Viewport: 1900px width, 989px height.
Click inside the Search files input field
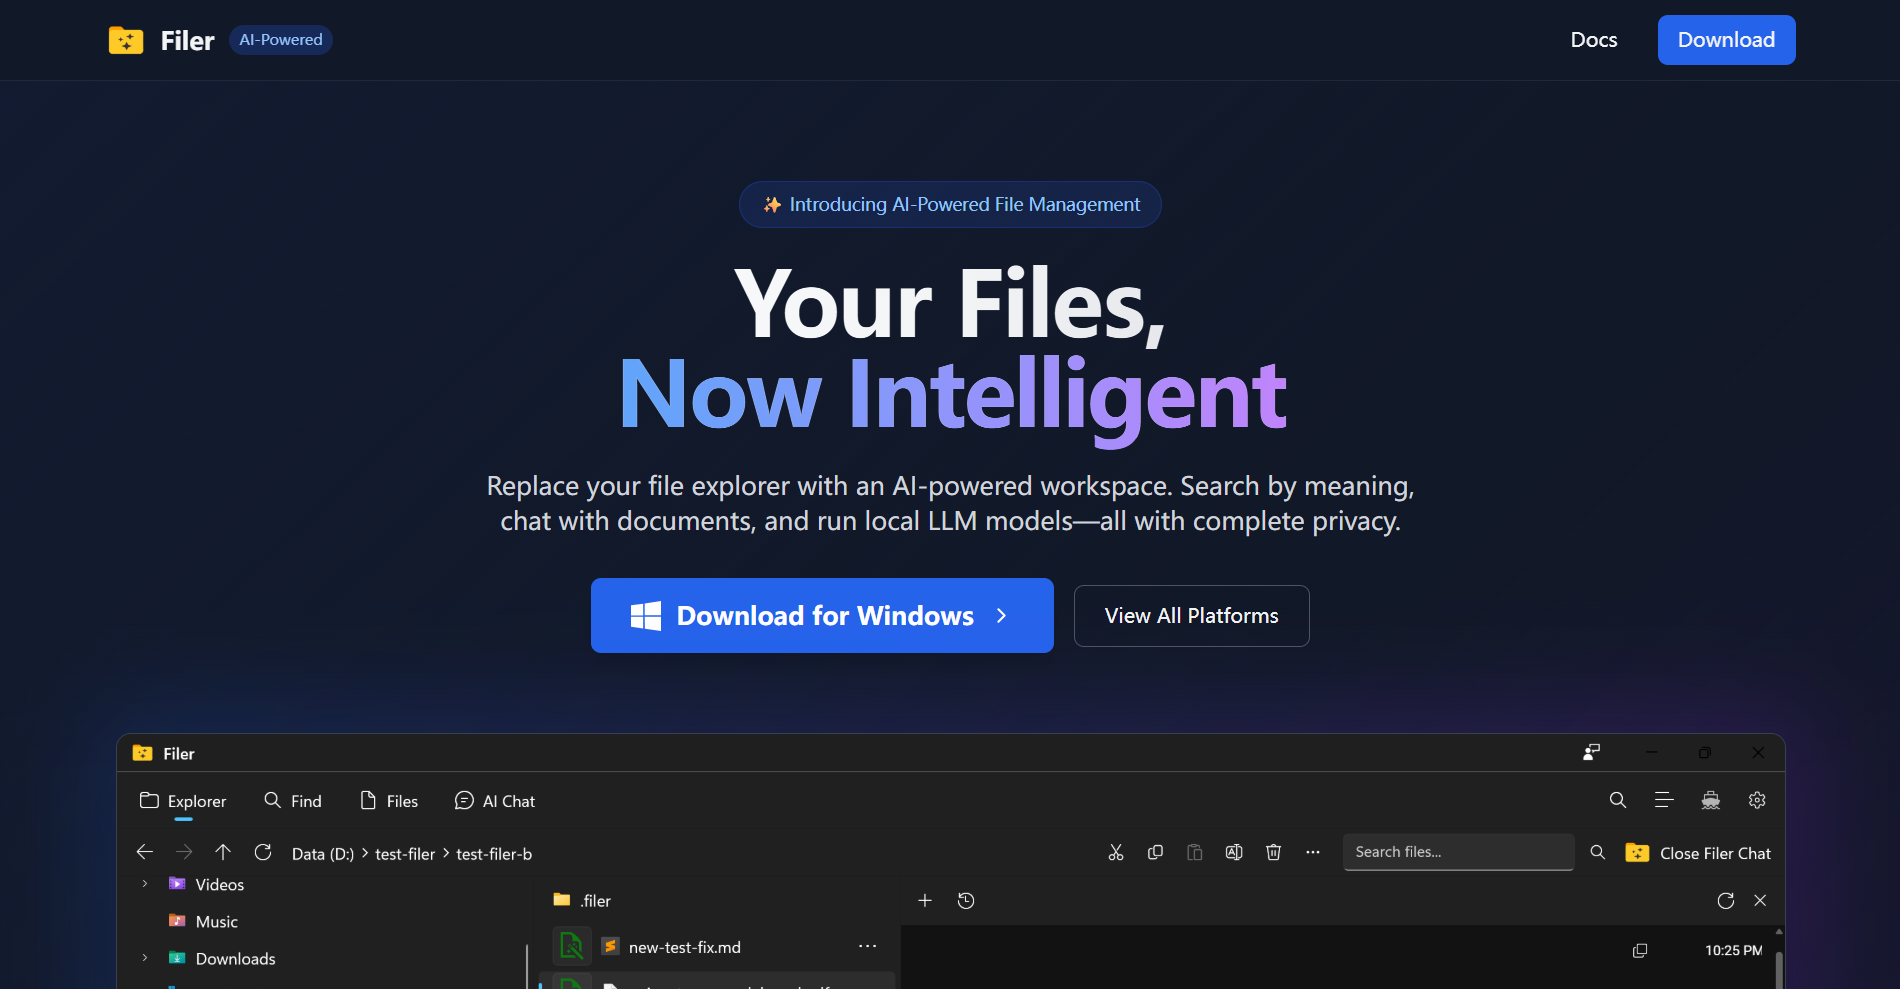[x=1458, y=851]
